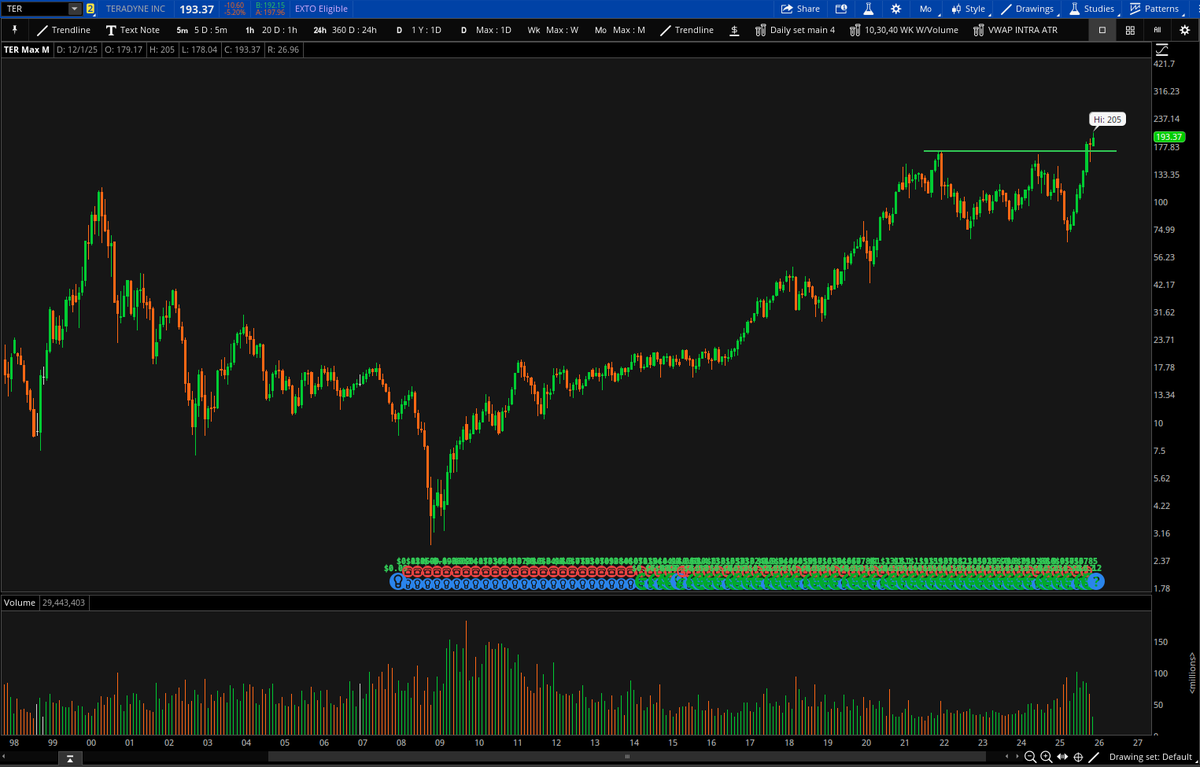Click the rightmost blue lightbulb event marker
1200x767 pixels.
coord(1096,580)
